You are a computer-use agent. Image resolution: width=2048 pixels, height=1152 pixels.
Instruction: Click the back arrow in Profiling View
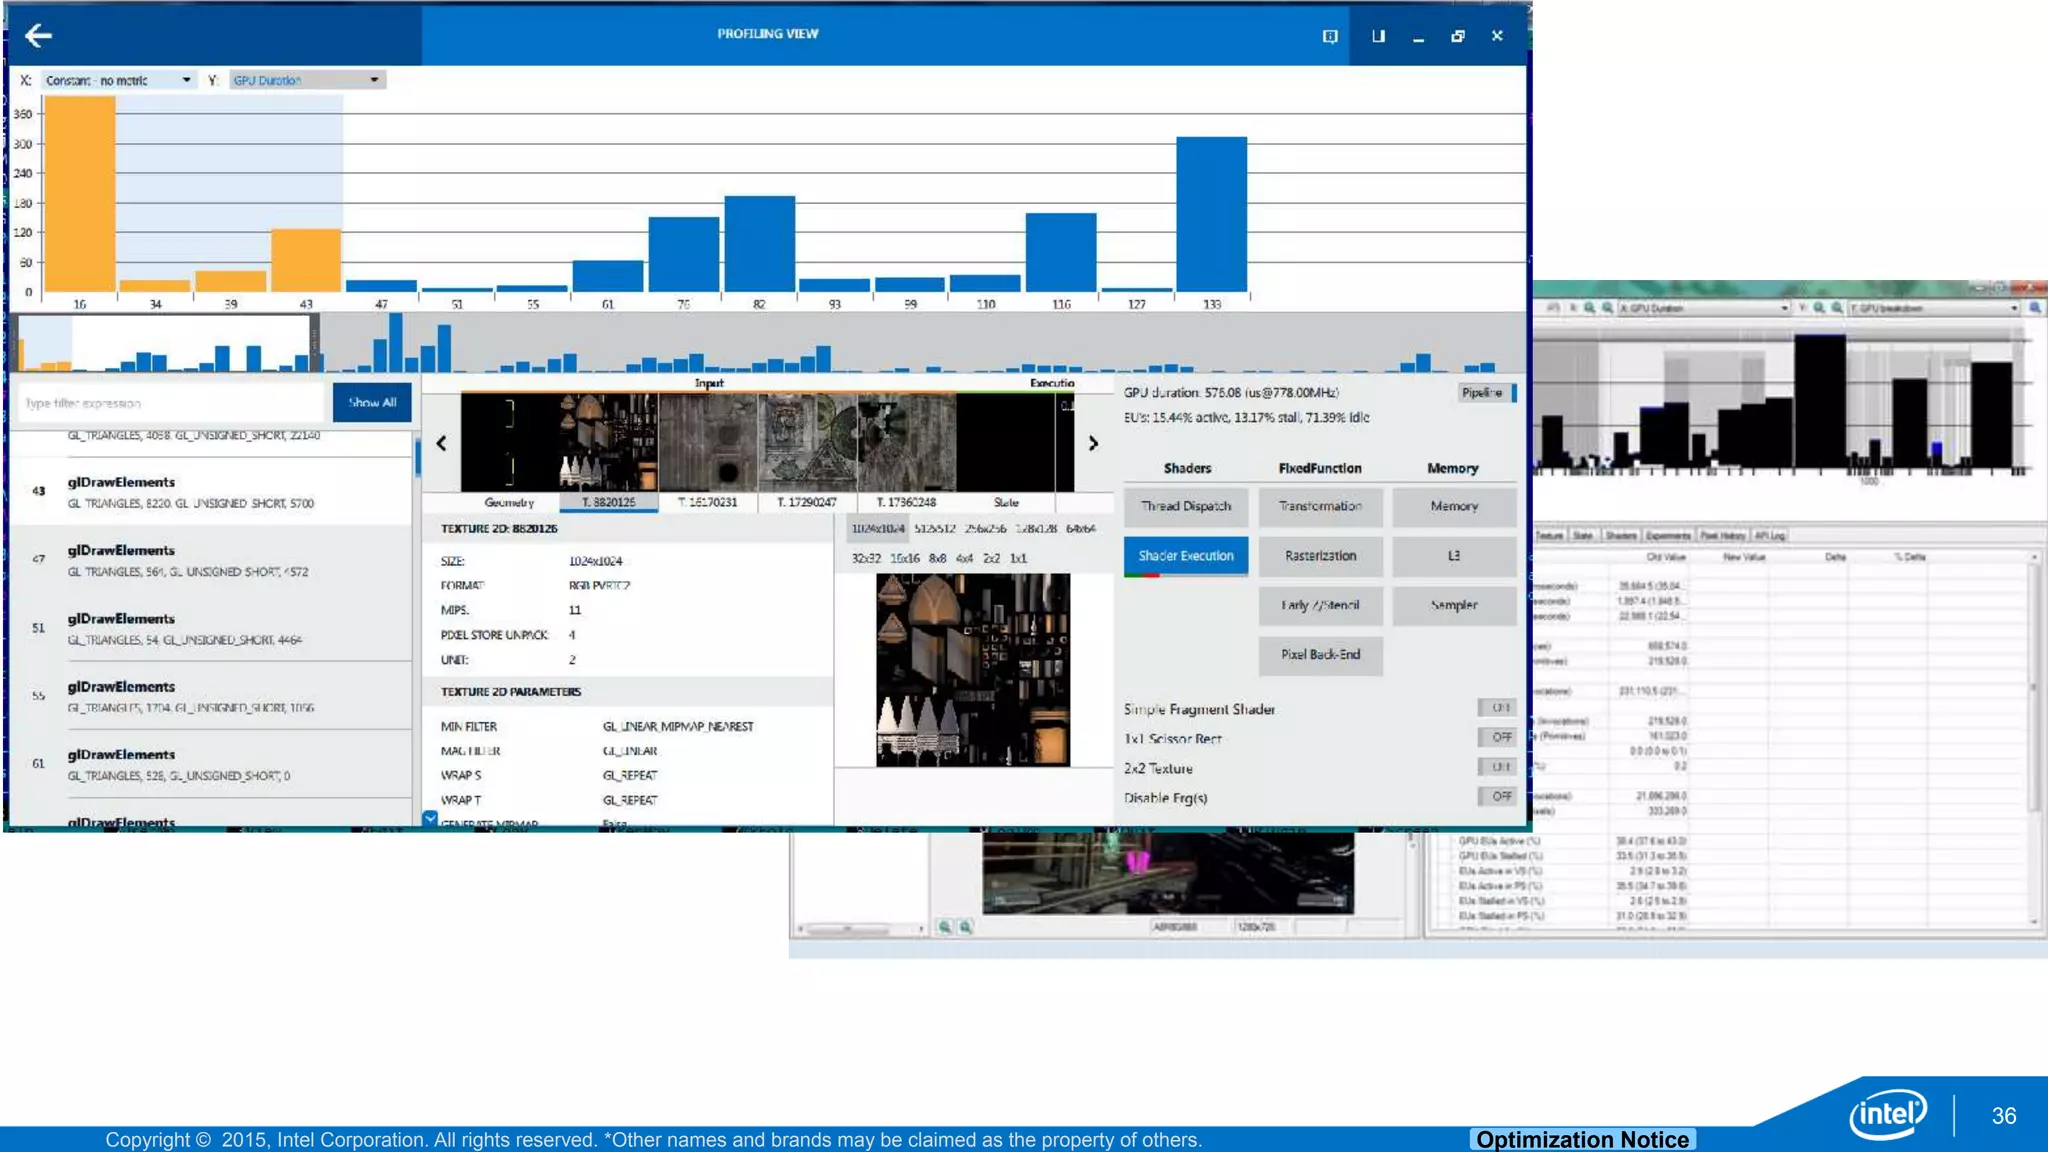[38, 36]
